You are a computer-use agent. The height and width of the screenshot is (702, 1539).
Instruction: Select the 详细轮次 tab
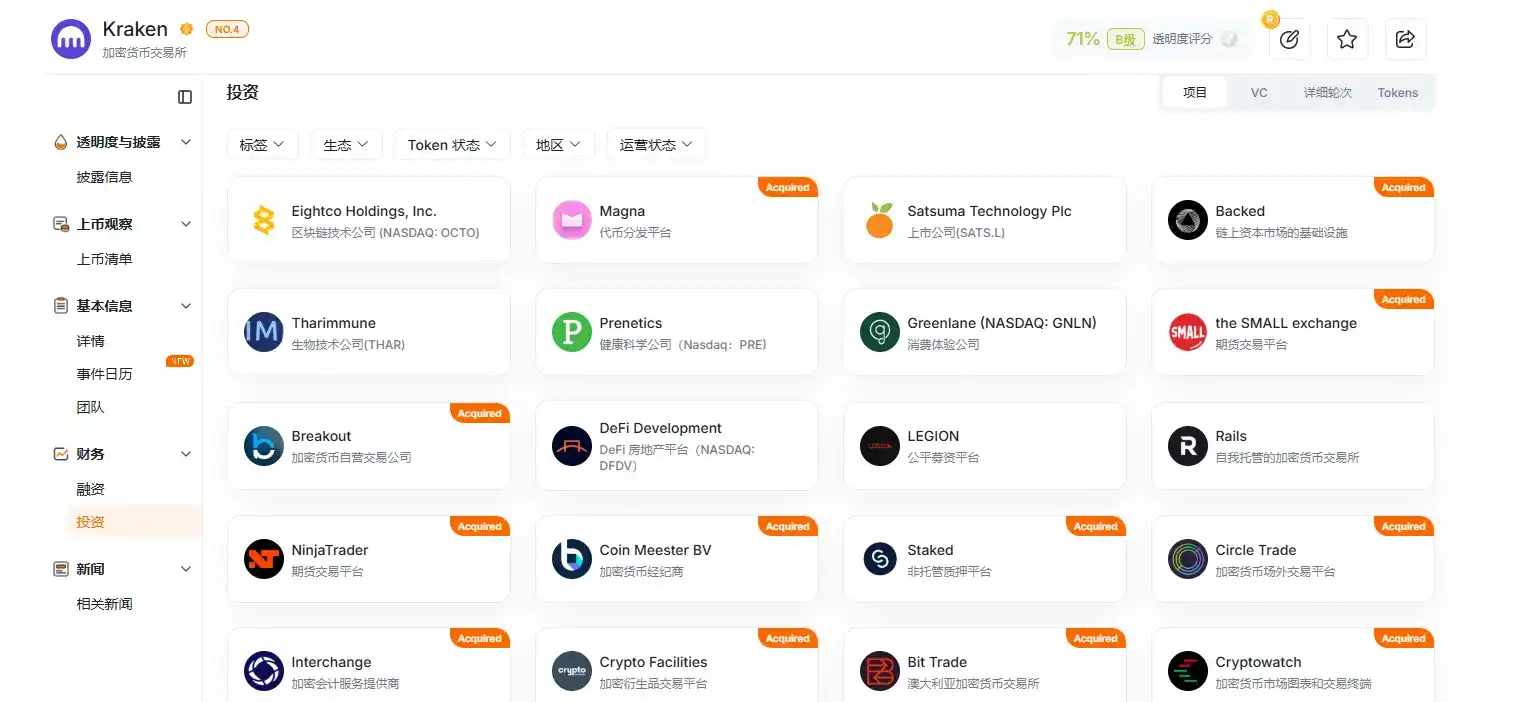[1327, 93]
